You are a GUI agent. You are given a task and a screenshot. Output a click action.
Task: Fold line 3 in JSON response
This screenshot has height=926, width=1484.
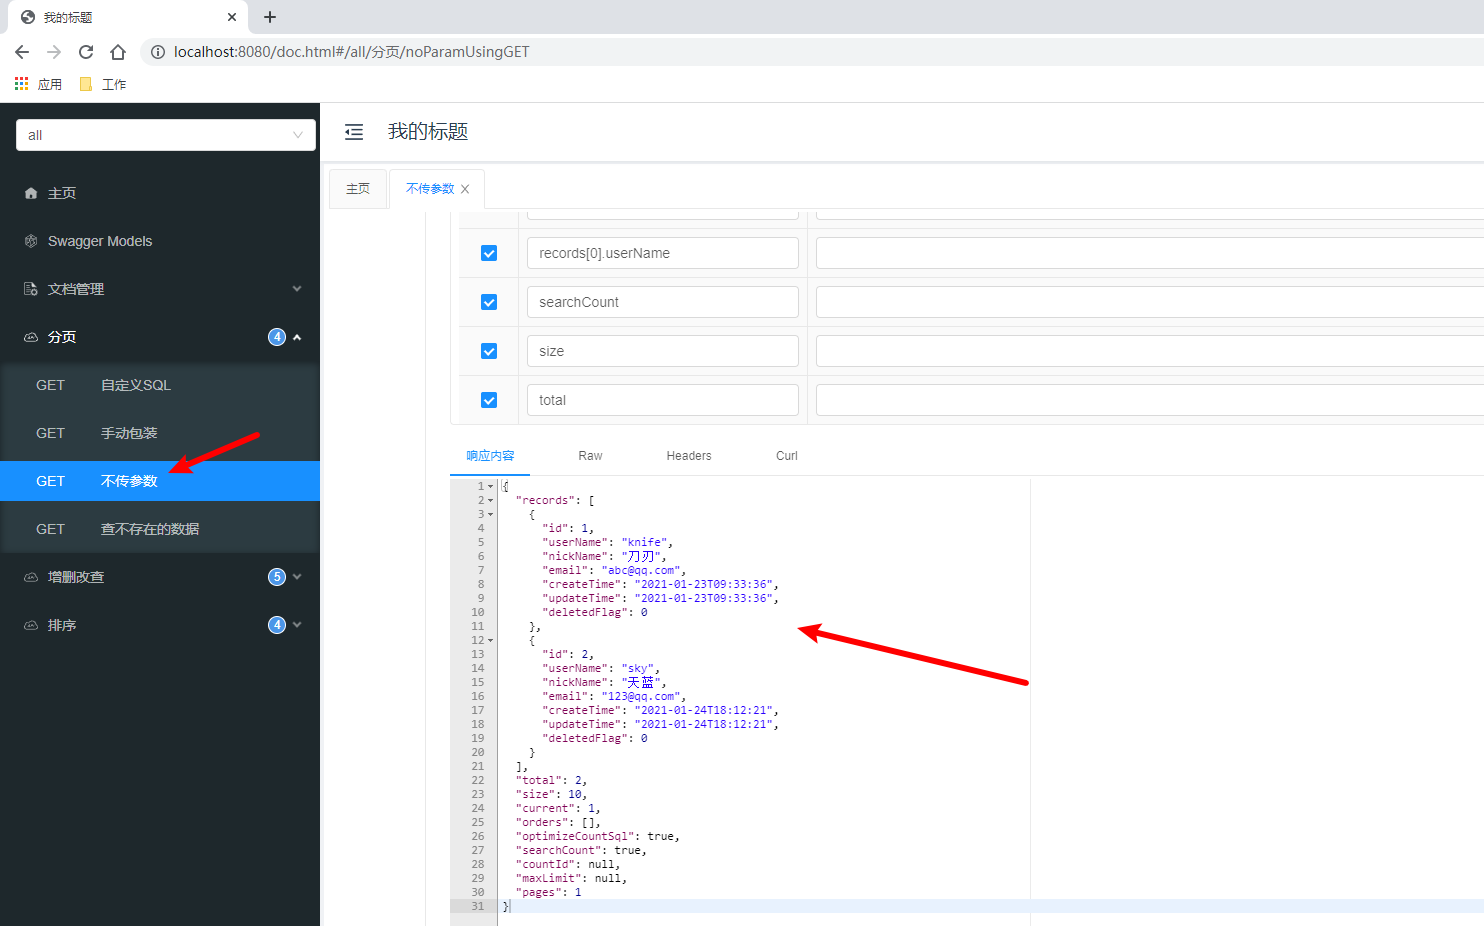tap(491, 514)
